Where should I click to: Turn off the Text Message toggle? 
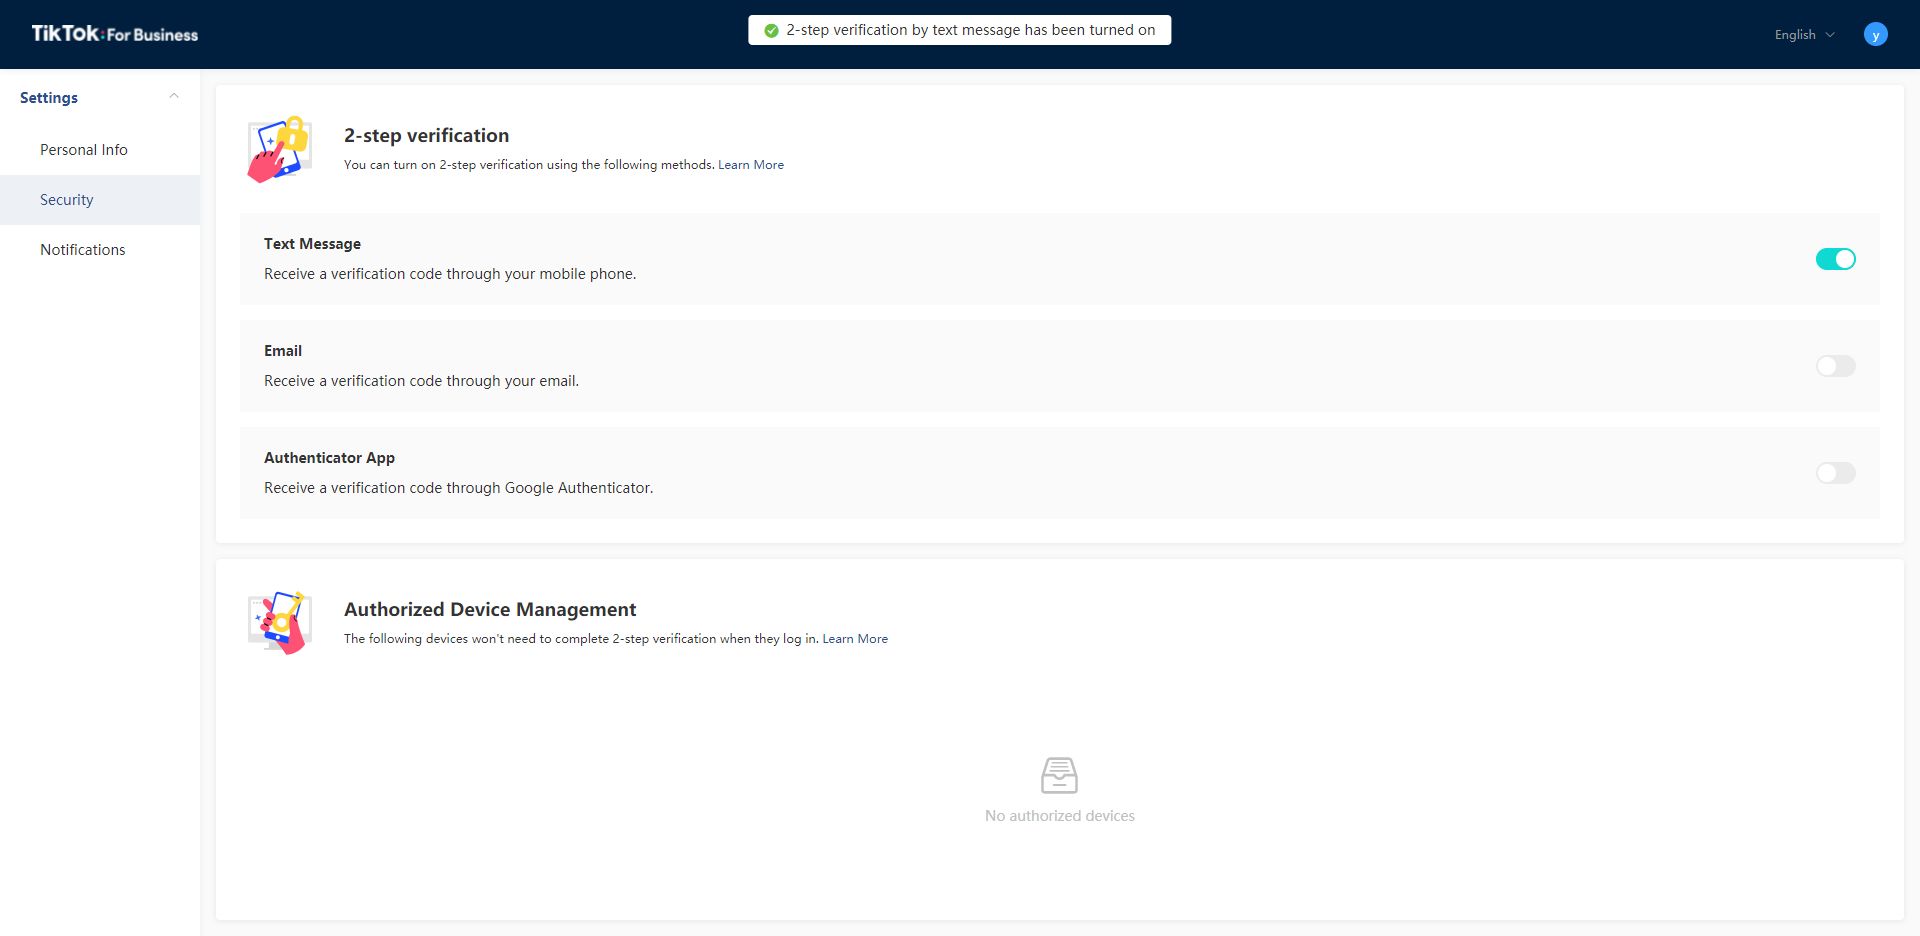(x=1835, y=259)
